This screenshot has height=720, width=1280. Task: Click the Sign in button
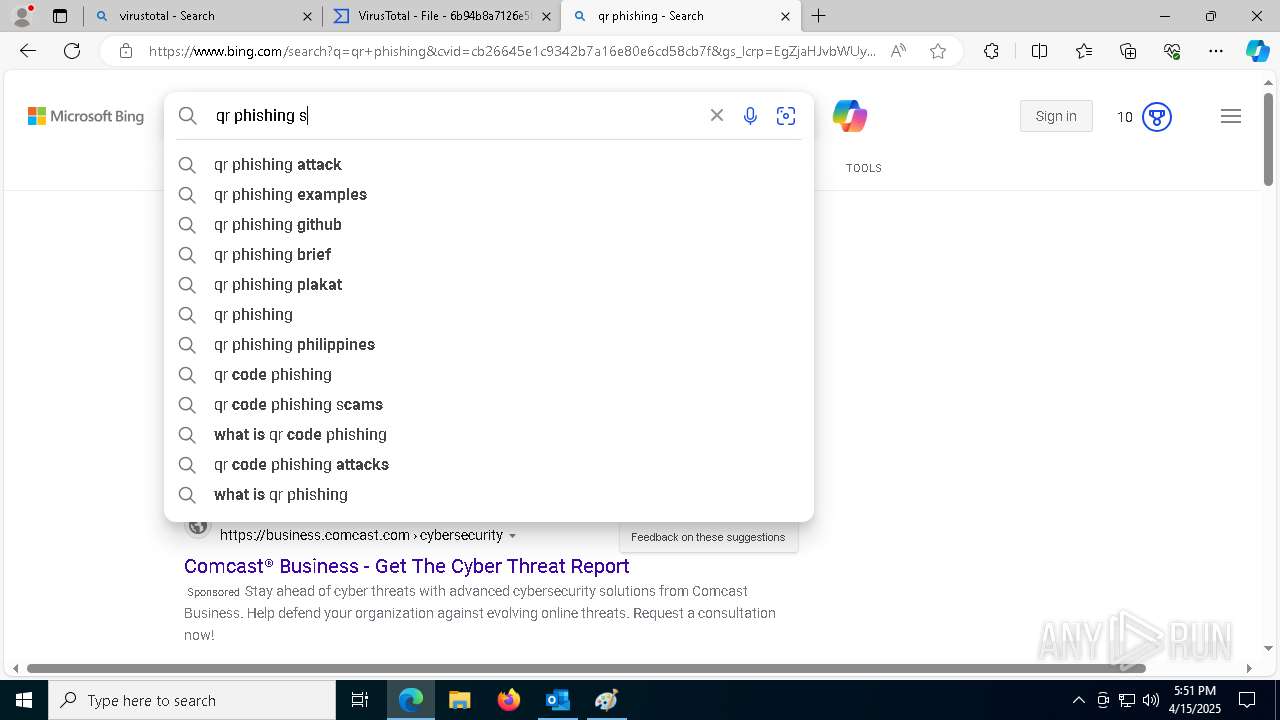(1056, 116)
